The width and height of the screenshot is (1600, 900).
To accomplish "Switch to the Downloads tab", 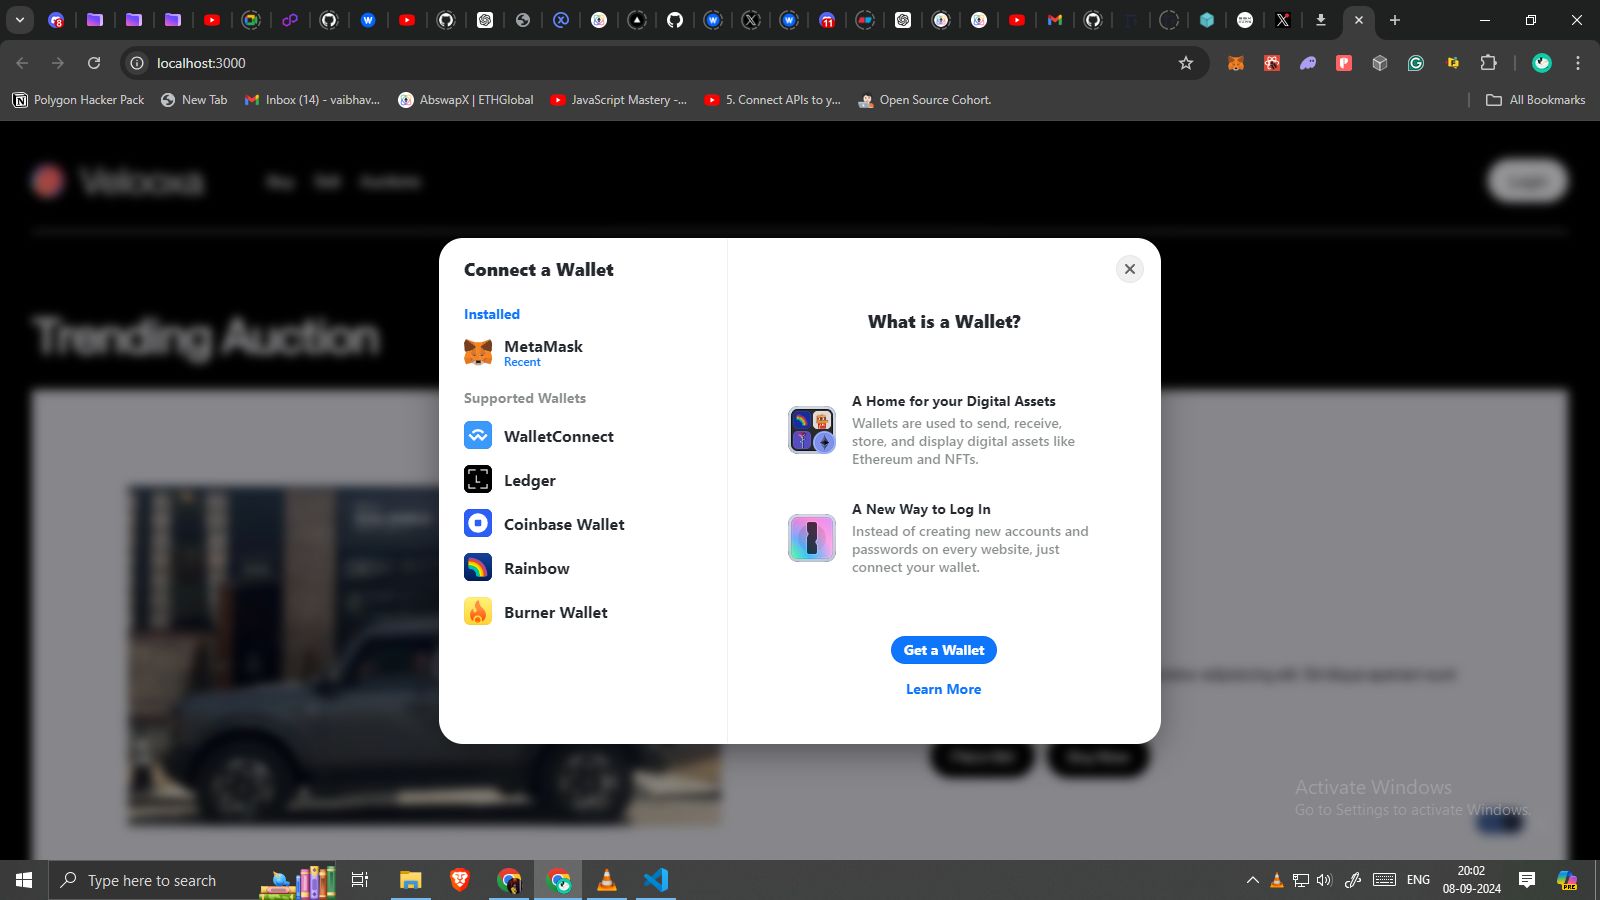I will pyautogui.click(x=1321, y=20).
